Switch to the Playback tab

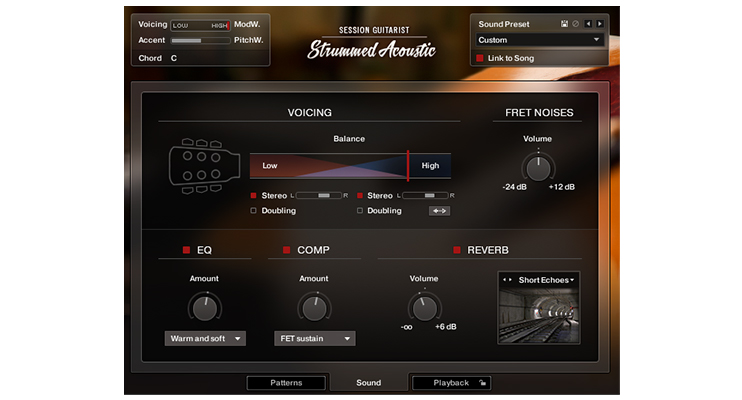click(x=451, y=382)
